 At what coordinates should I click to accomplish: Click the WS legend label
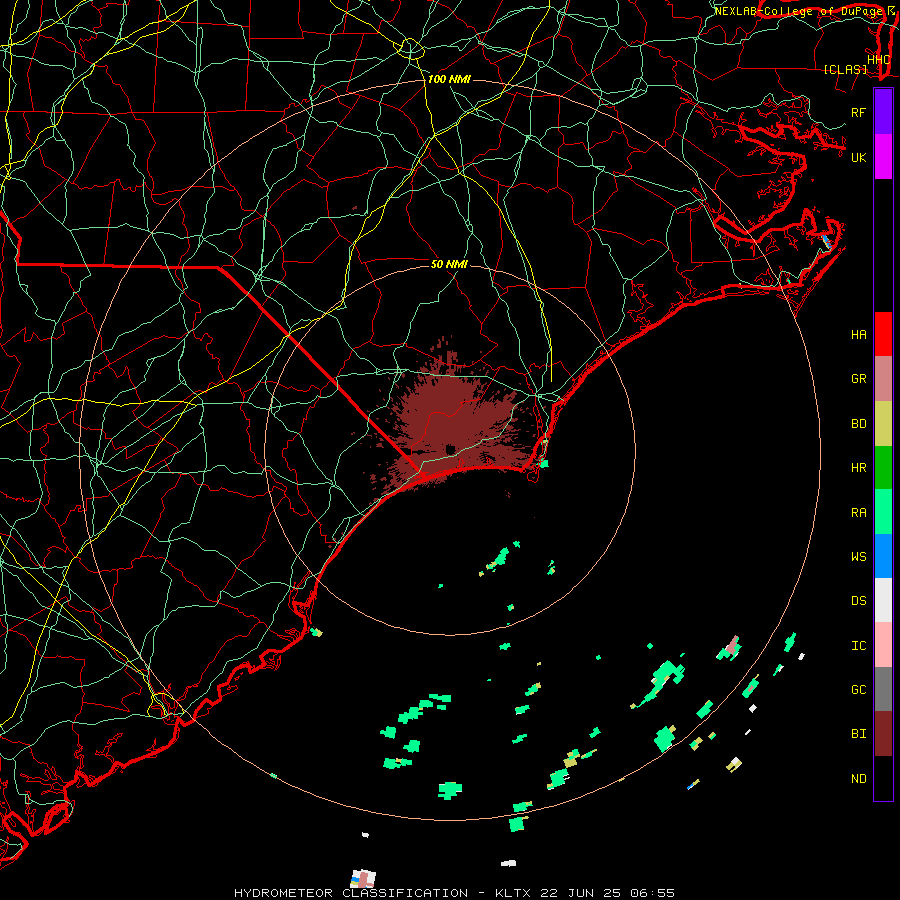coord(859,557)
